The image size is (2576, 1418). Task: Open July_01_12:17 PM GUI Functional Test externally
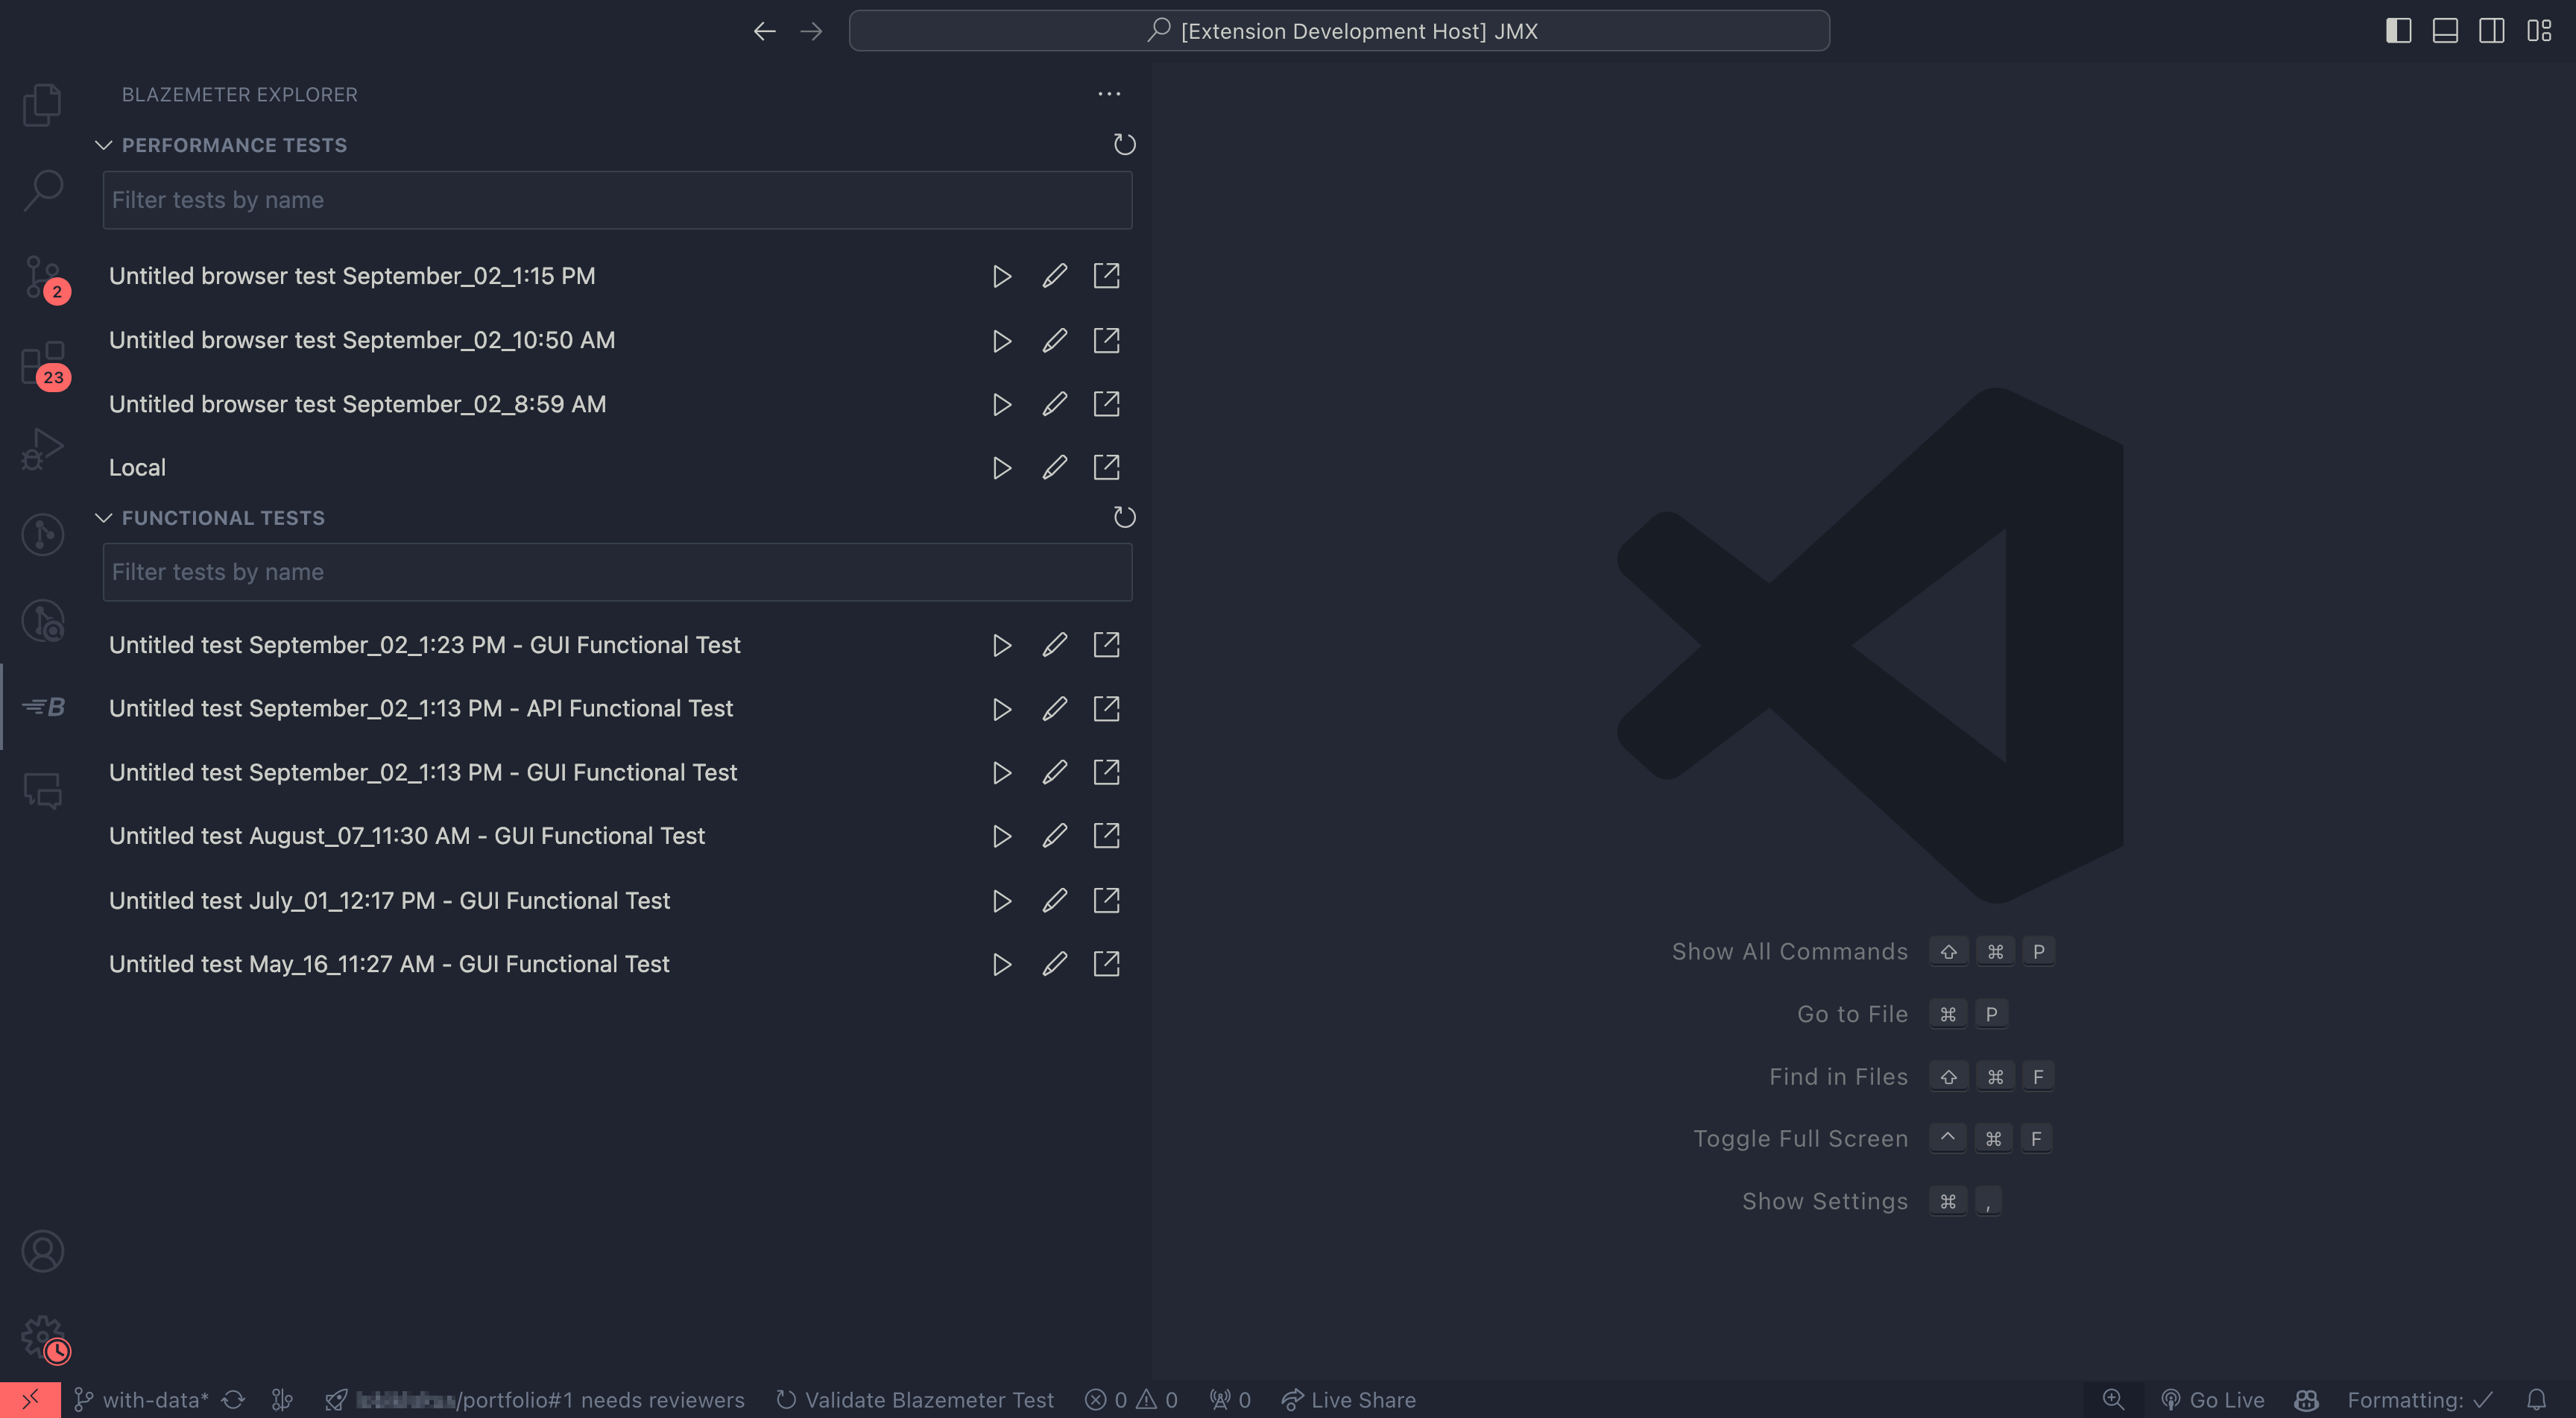(1106, 901)
